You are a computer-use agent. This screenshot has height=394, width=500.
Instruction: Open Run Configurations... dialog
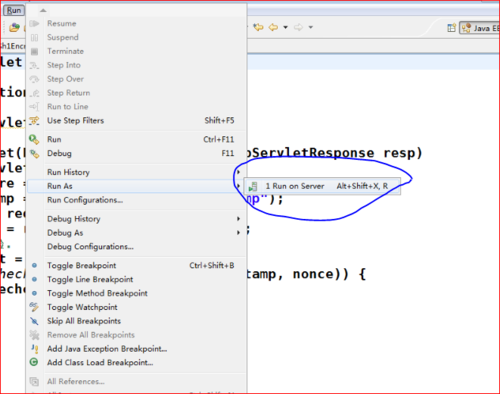pyautogui.click(x=137, y=200)
